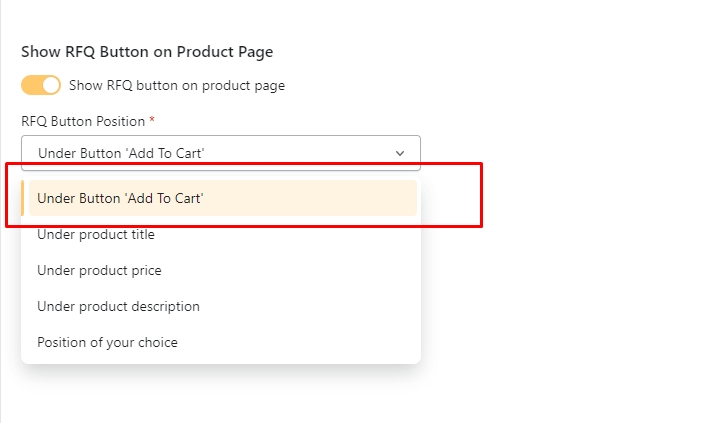The image size is (725, 423).
Task: Collapse the dropdown using the chevron arrow
Action: [x=400, y=153]
